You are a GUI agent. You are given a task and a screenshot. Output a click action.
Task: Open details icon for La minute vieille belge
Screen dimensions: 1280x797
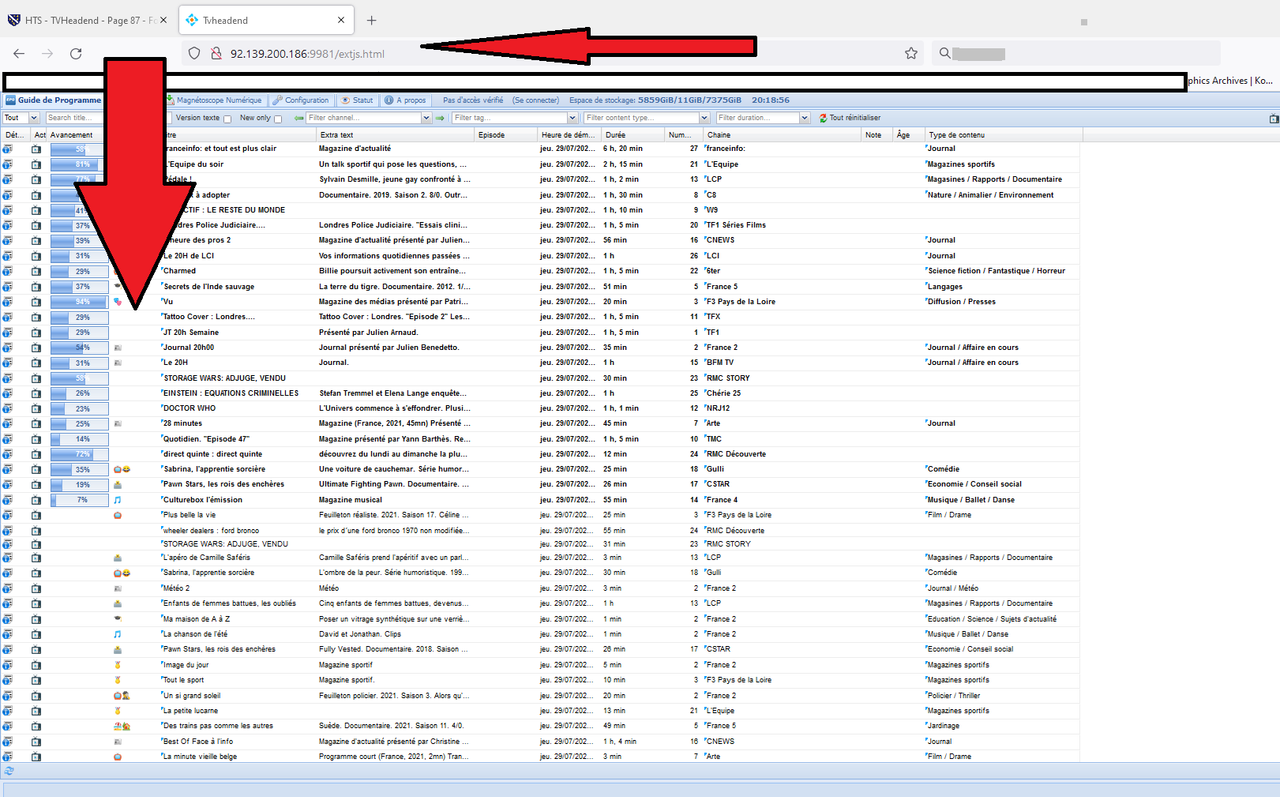(x=7, y=756)
